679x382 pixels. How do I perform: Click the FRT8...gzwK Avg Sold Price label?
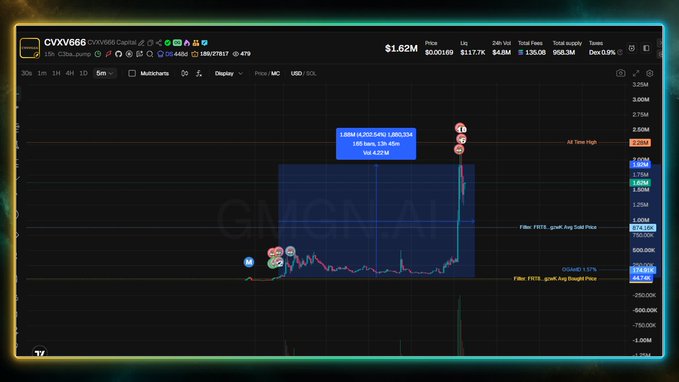558,227
